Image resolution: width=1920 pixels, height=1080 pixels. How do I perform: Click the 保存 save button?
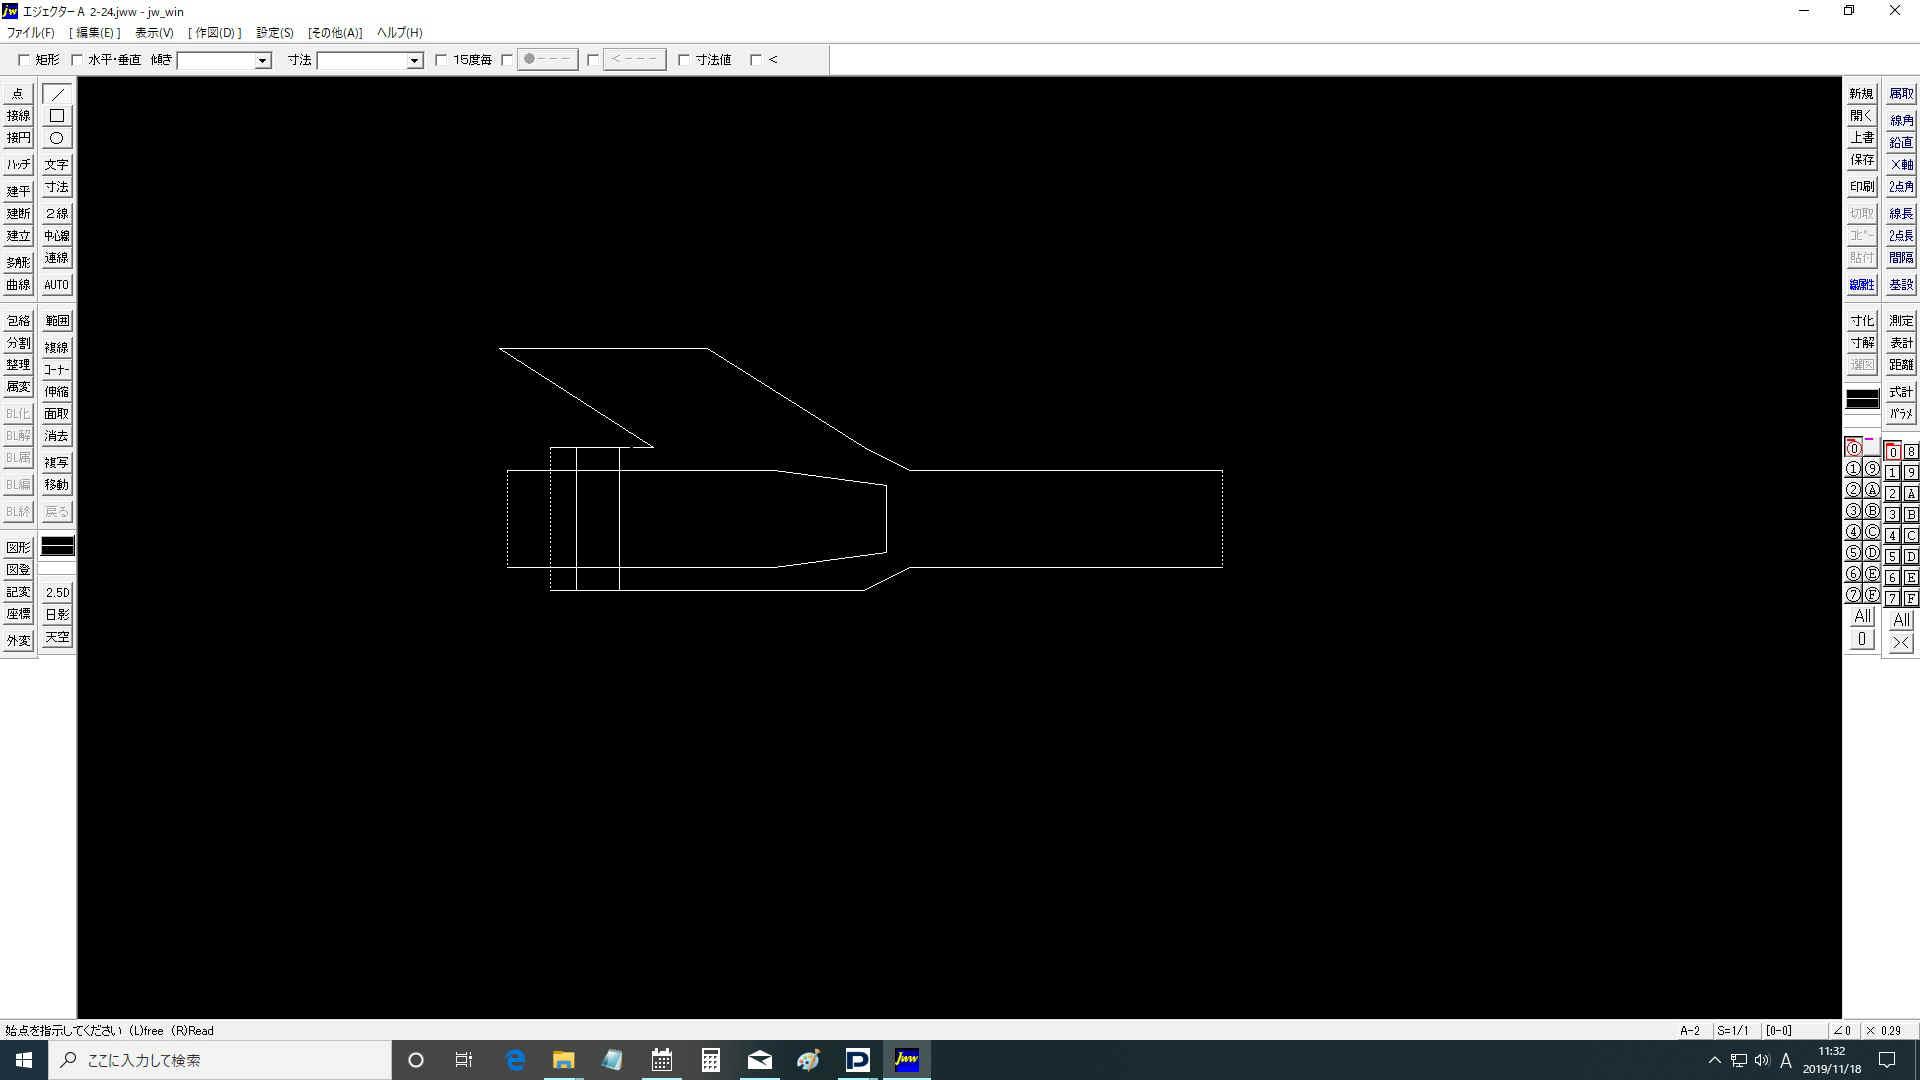click(x=1861, y=160)
